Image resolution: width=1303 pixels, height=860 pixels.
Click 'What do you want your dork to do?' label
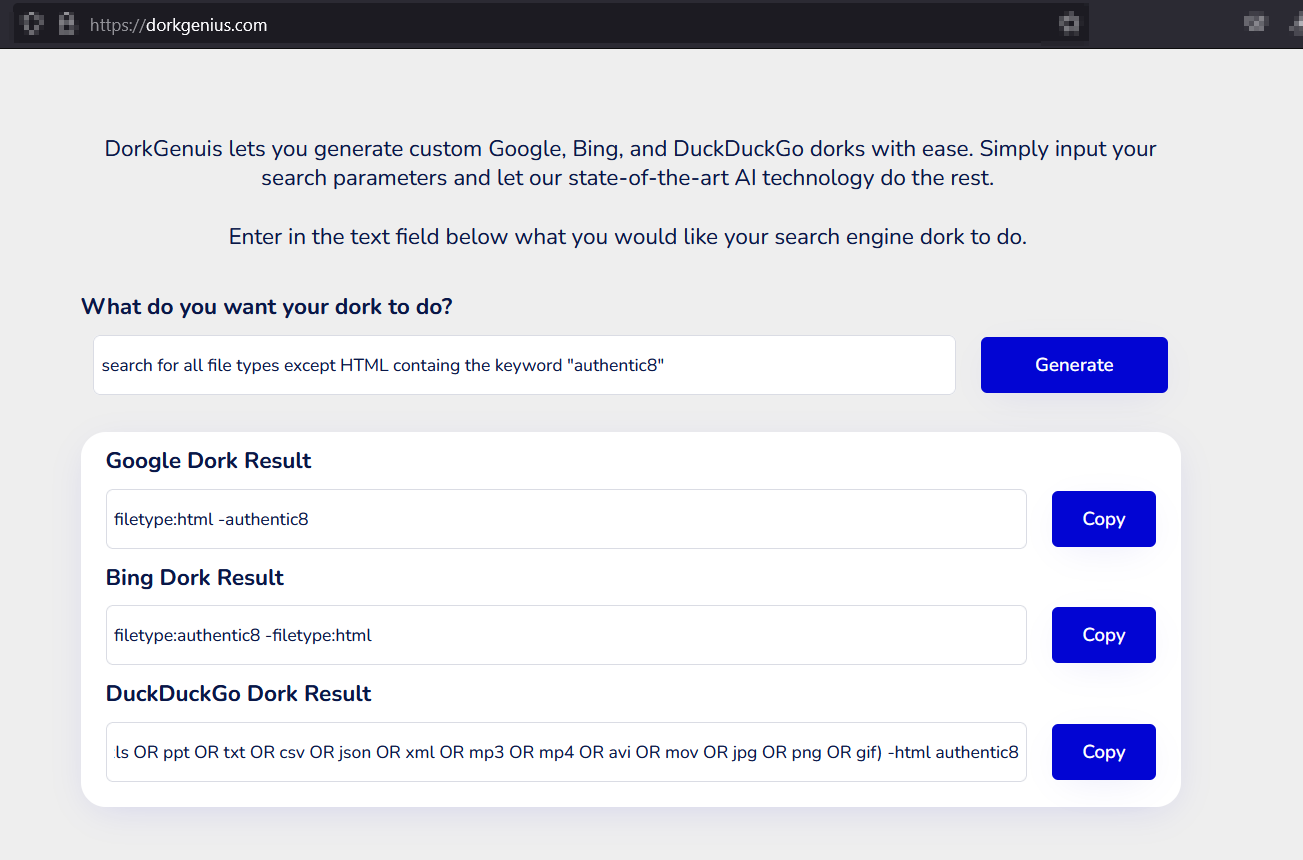point(267,307)
